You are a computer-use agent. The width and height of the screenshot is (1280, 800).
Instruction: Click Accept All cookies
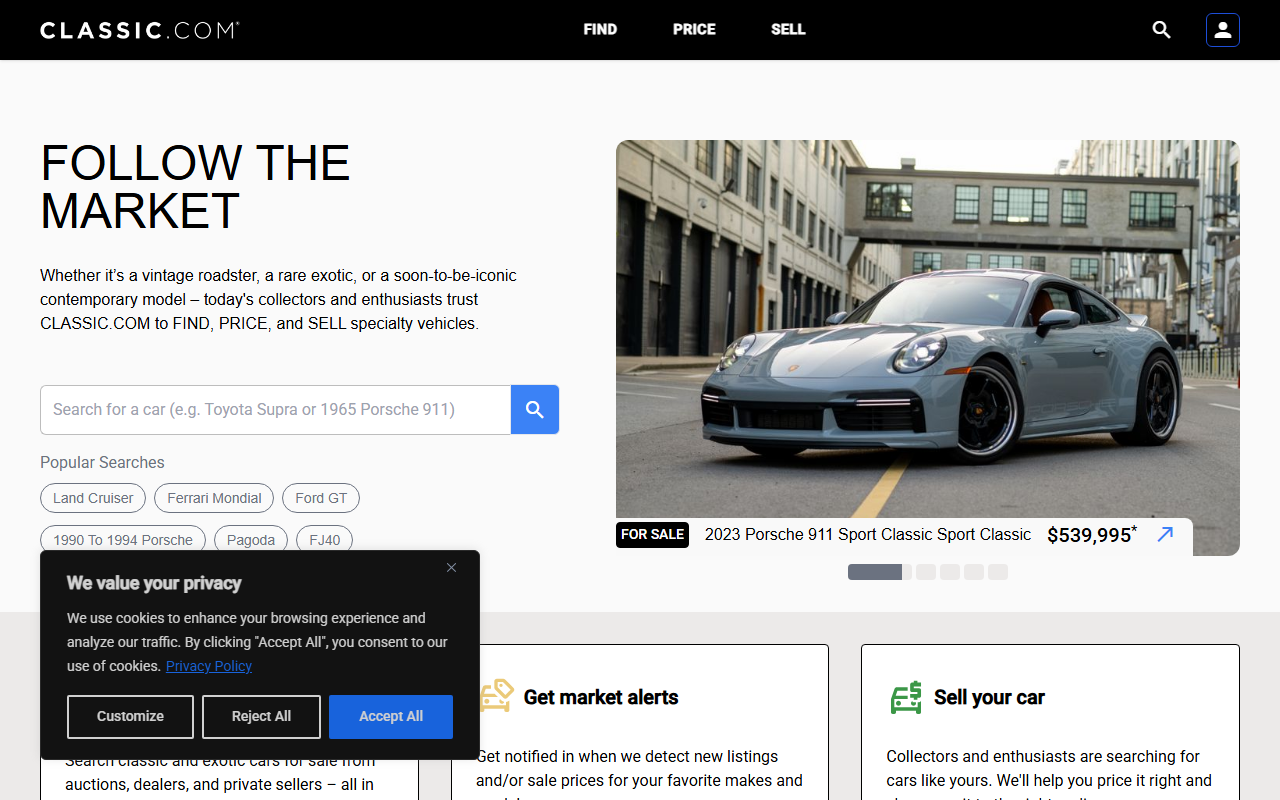391,717
